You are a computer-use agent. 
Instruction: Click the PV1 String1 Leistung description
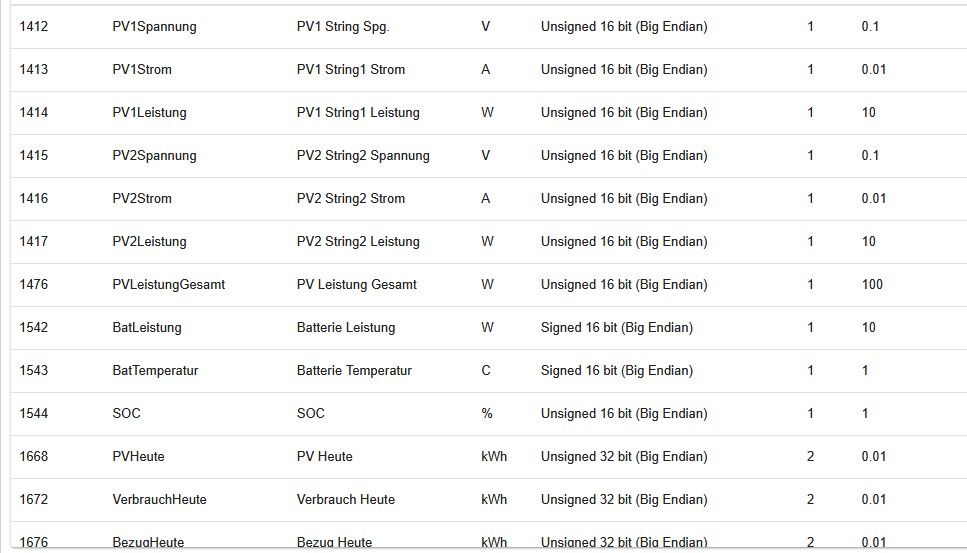point(358,113)
